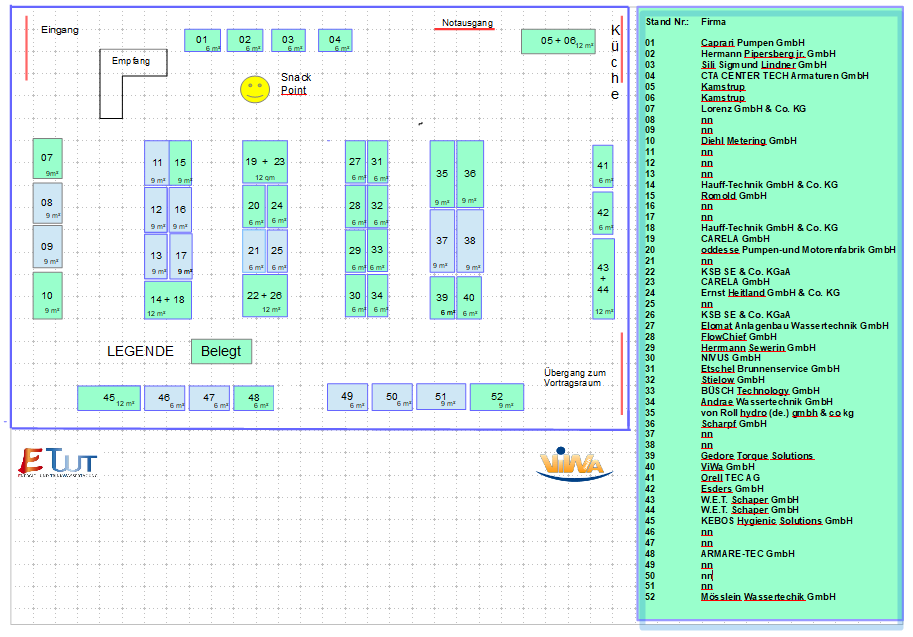The image size is (913, 637).
Task: Select booth 52 in the bottom row
Action: [x=497, y=397]
